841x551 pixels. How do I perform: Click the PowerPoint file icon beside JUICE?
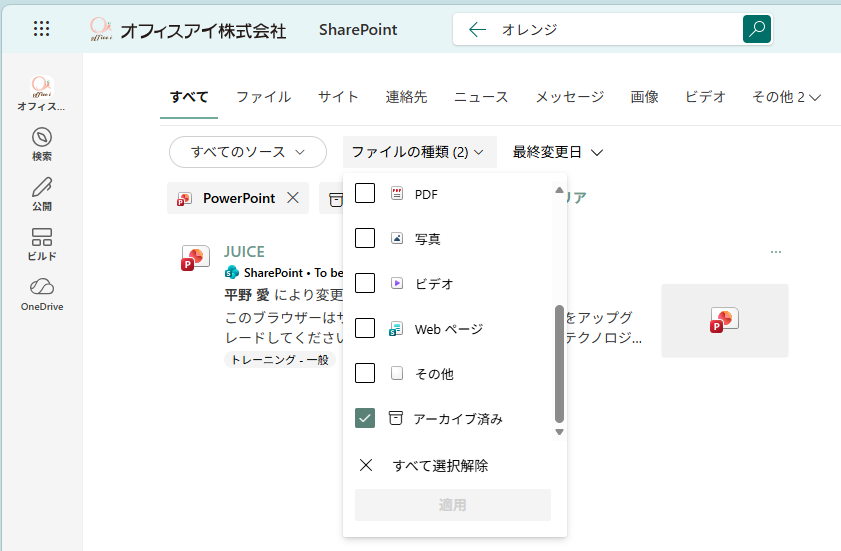point(195,258)
